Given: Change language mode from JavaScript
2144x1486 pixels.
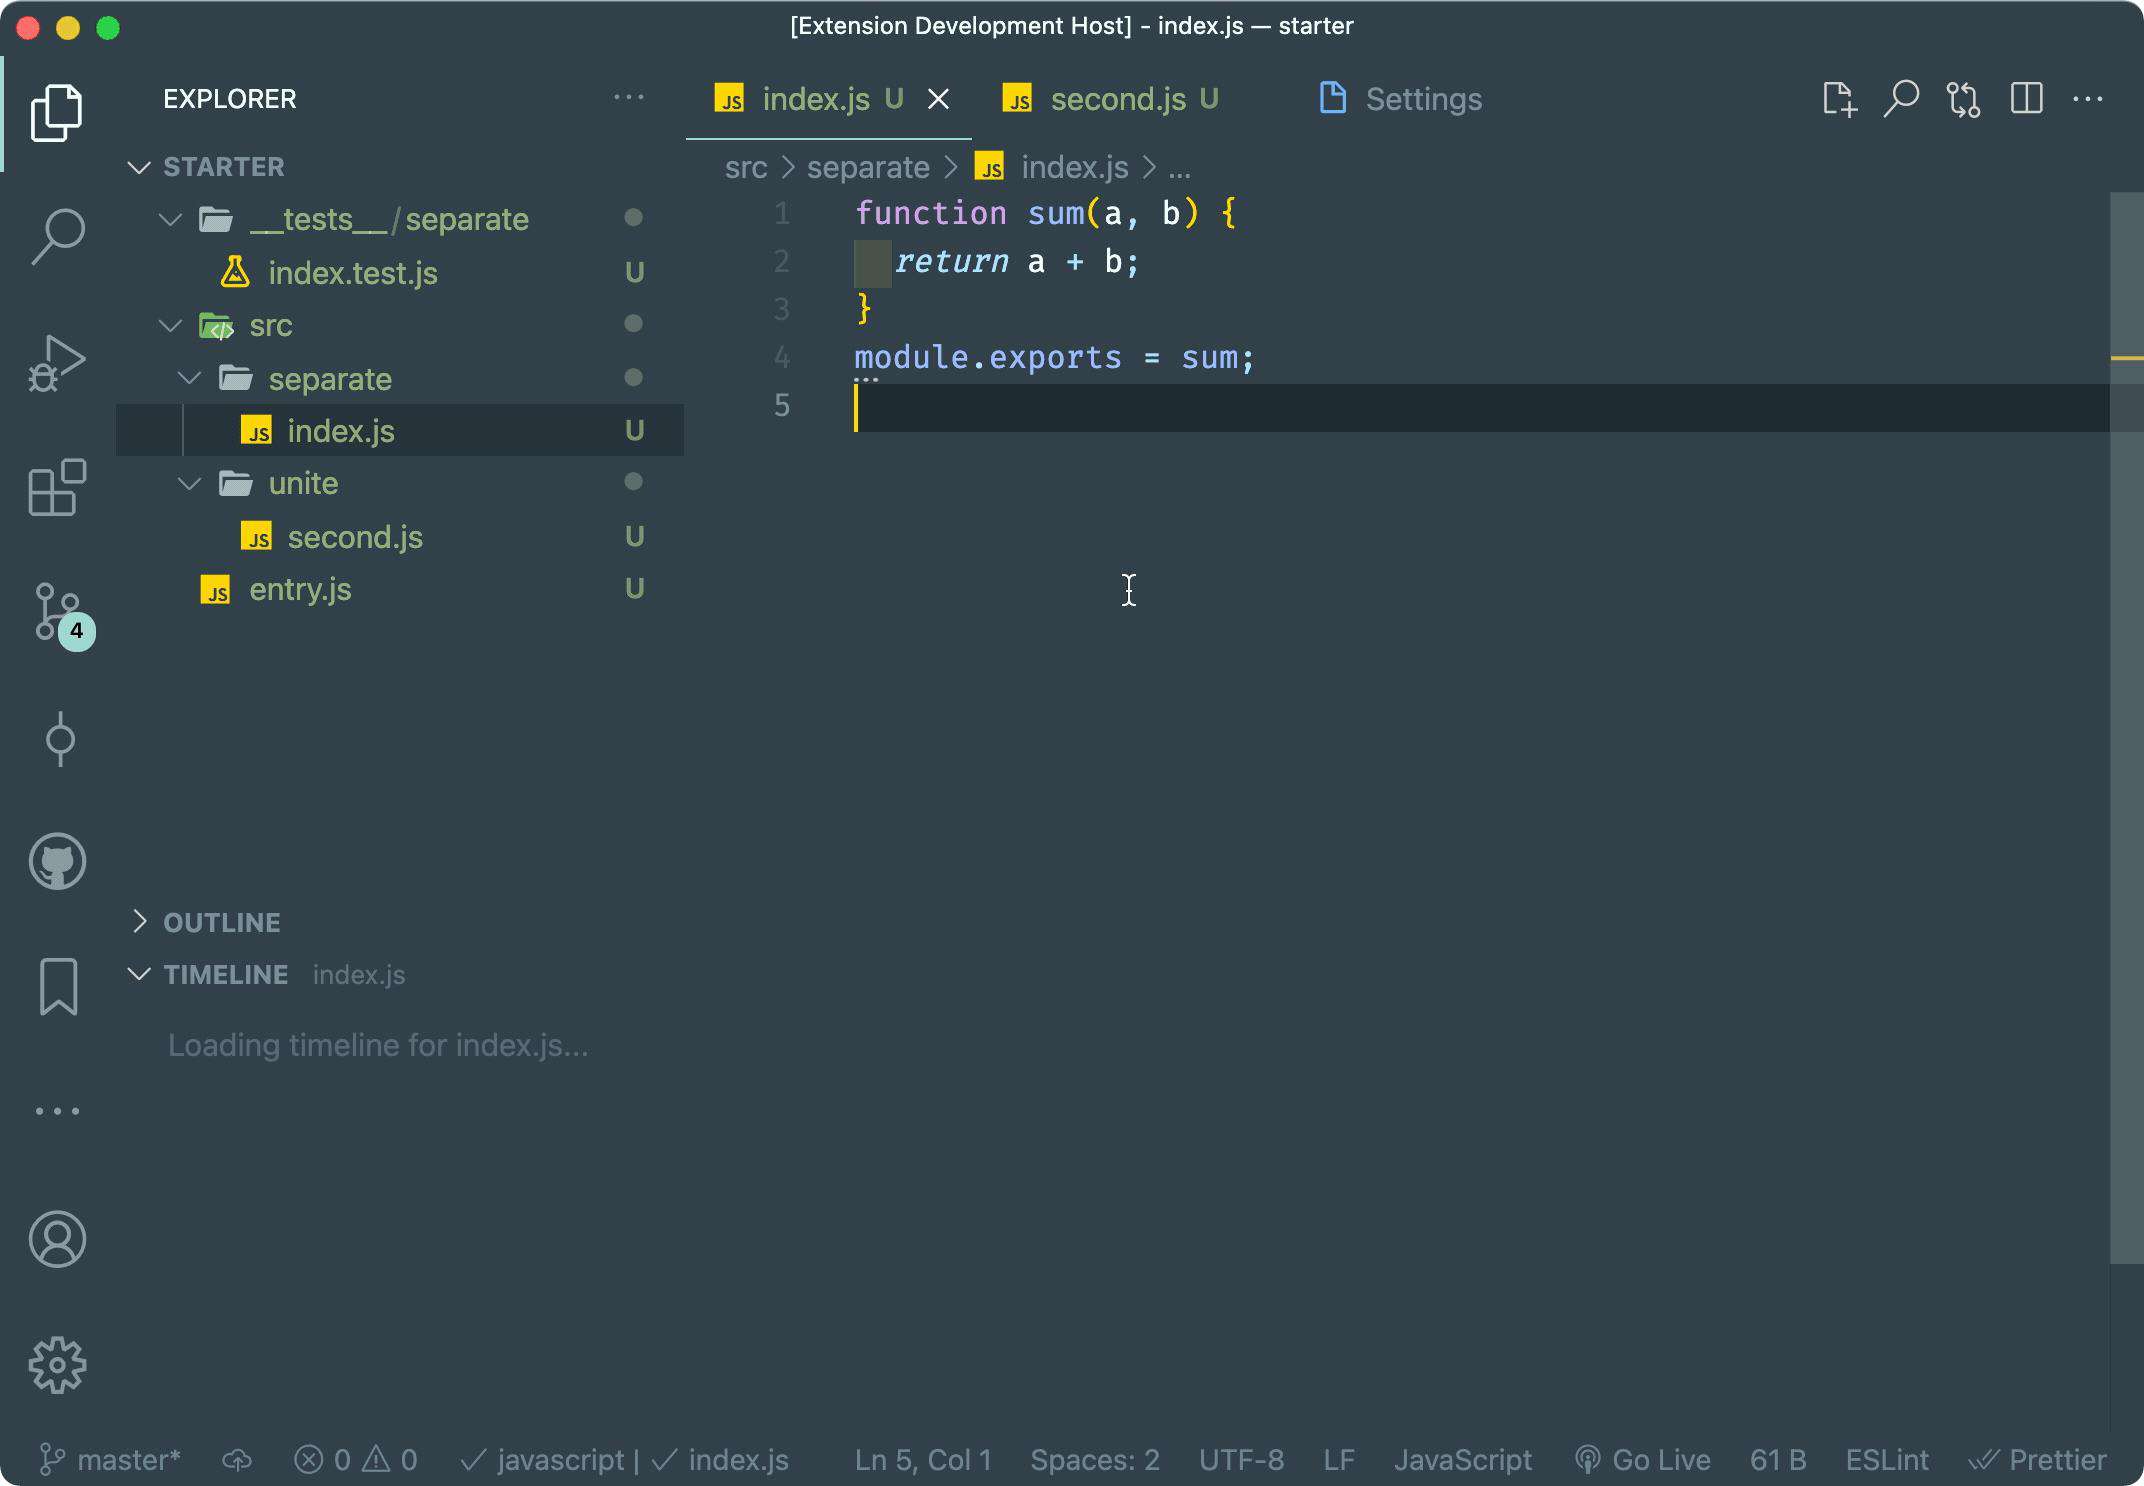Looking at the screenshot, I should [x=1463, y=1460].
